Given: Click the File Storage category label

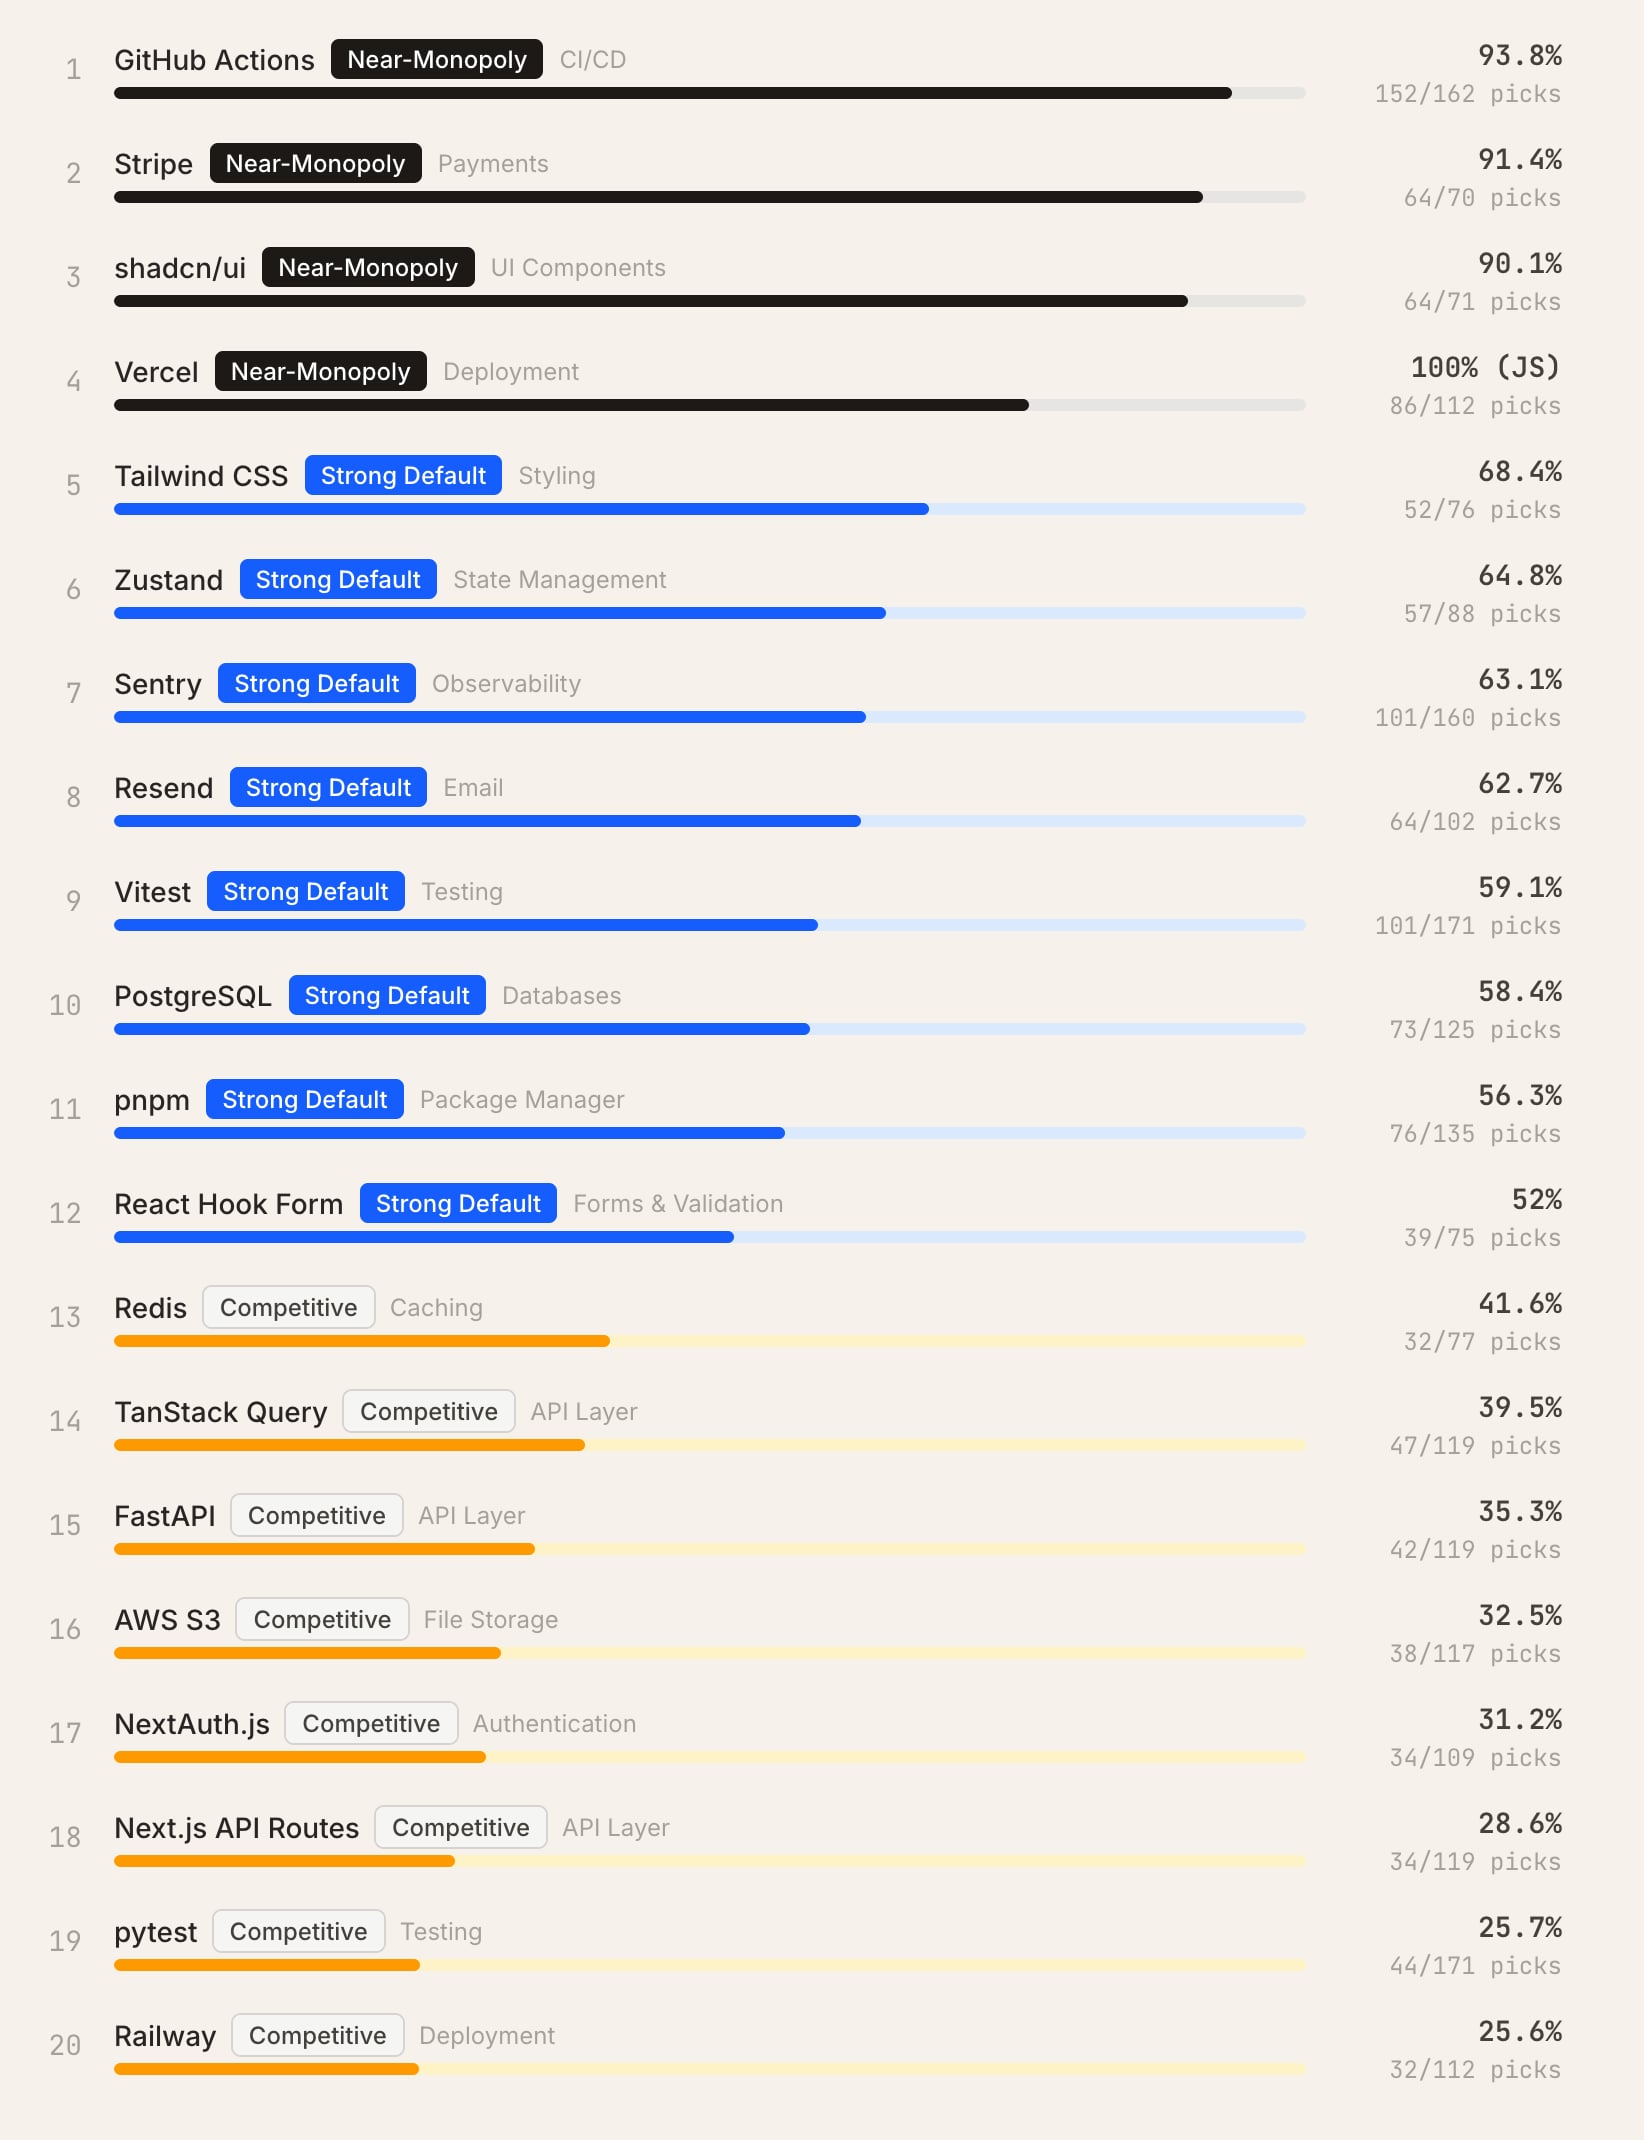Looking at the screenshot, I should click(490, 1620).
